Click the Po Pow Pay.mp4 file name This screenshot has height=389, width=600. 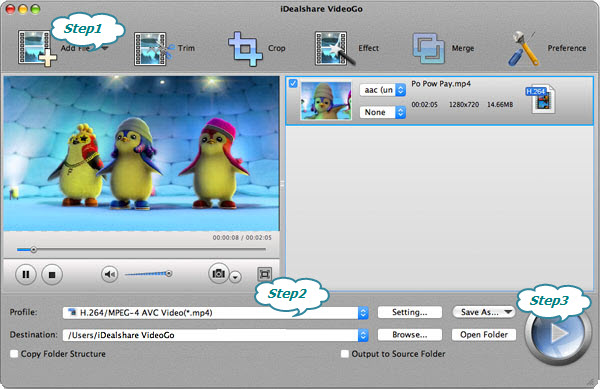(x=441, y=84)
